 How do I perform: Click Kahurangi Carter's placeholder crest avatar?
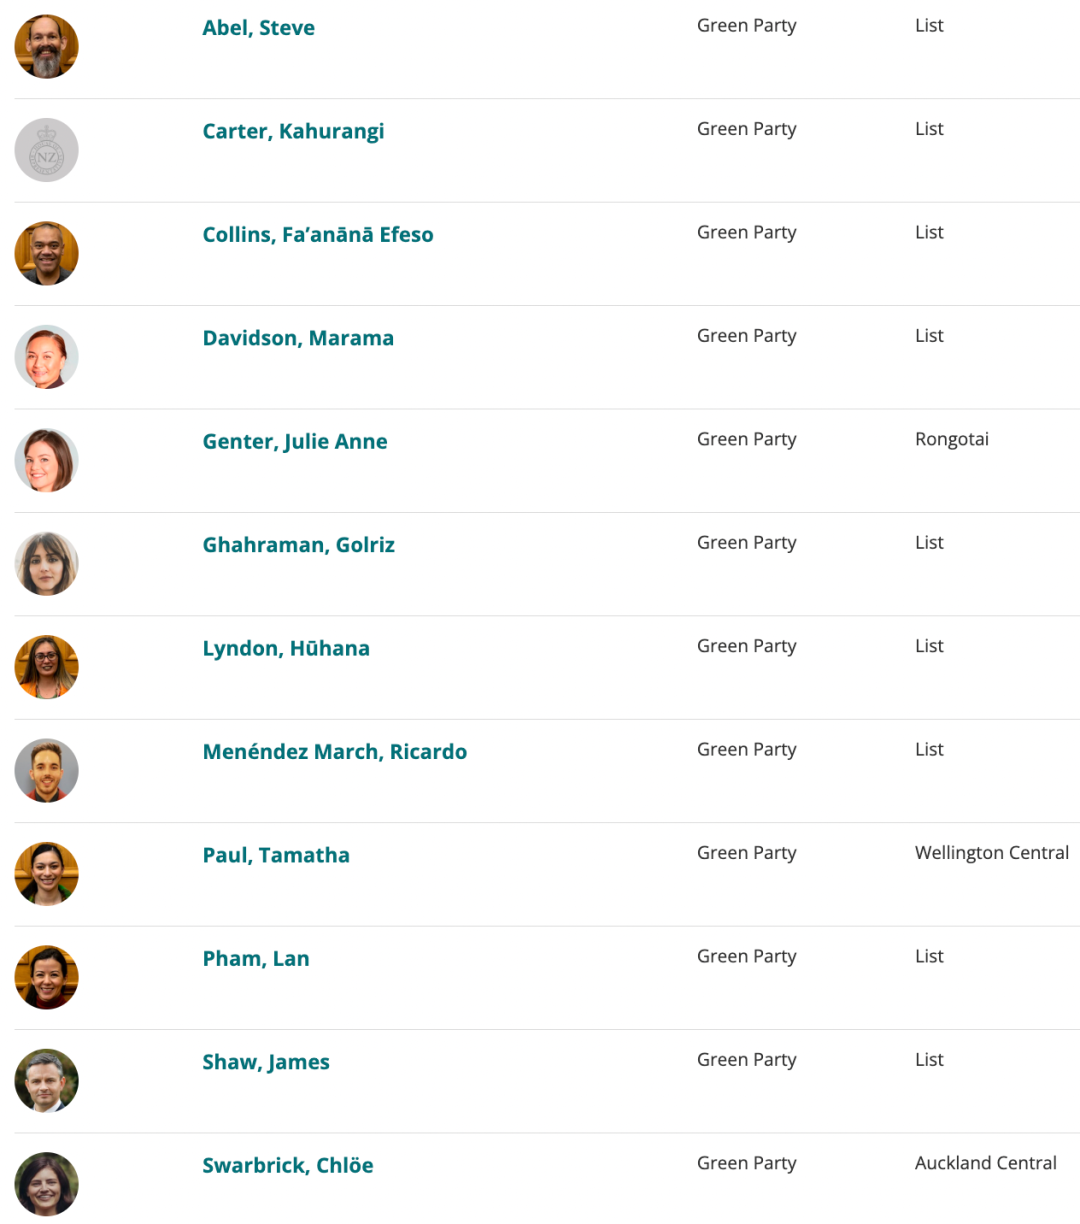[46, 150]
